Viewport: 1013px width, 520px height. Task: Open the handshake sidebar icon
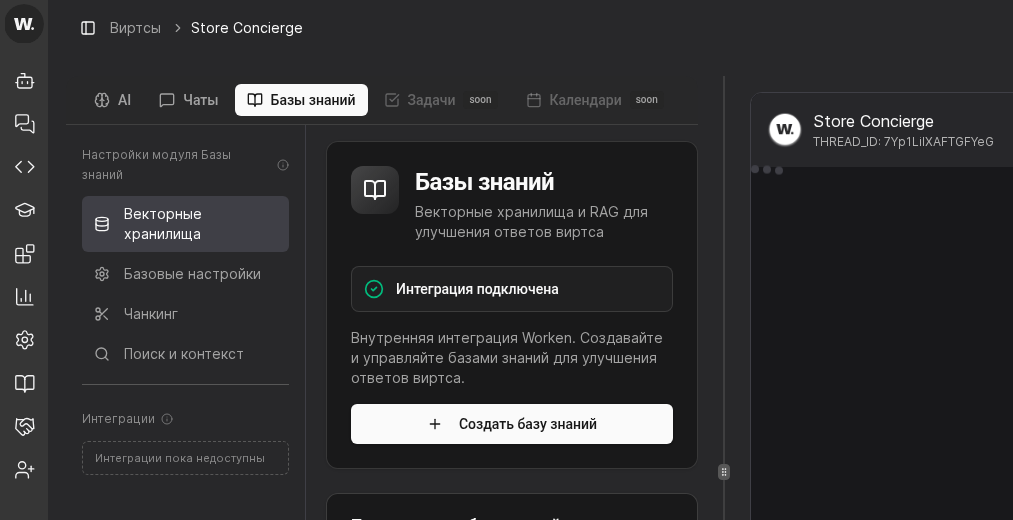pos(25,426)
